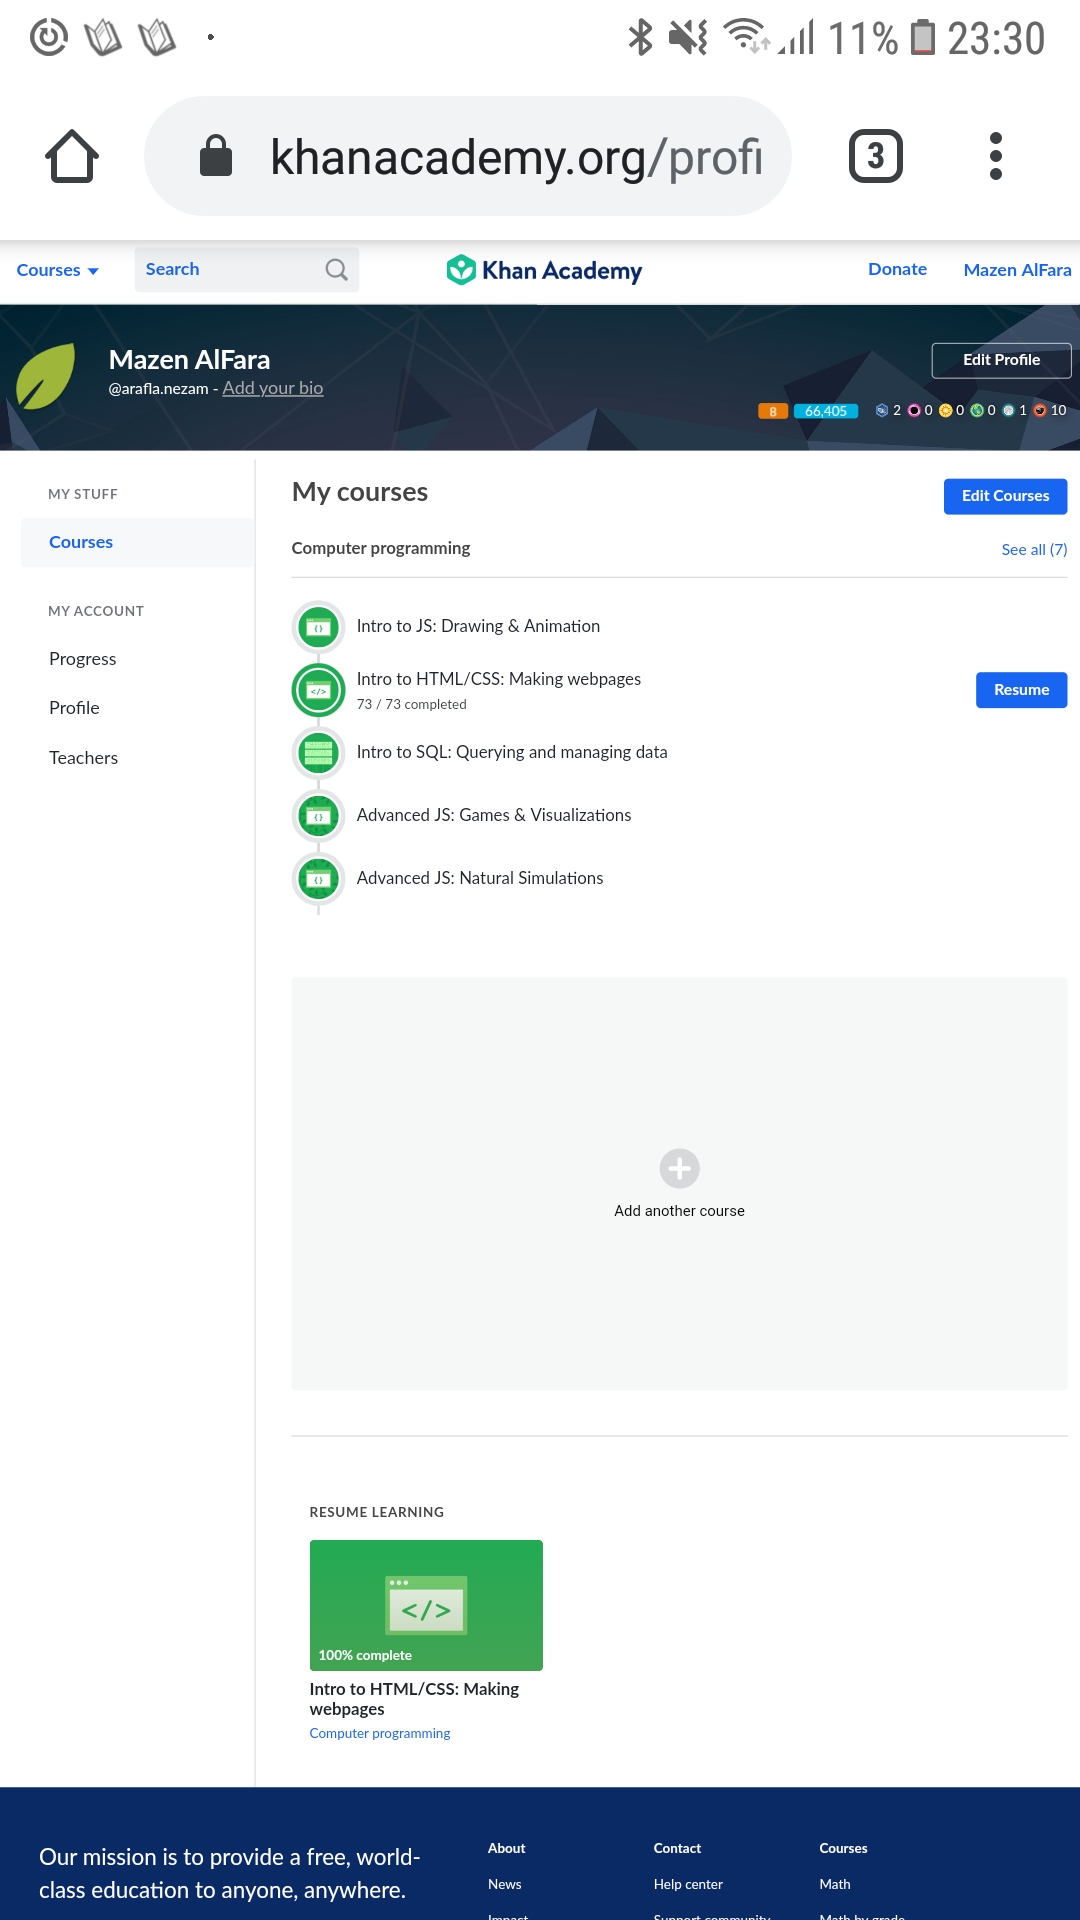This screenshot has width=1080, height=1920.
Task: Click the green leaf profile avatar
Action: [x=47, y=376]
